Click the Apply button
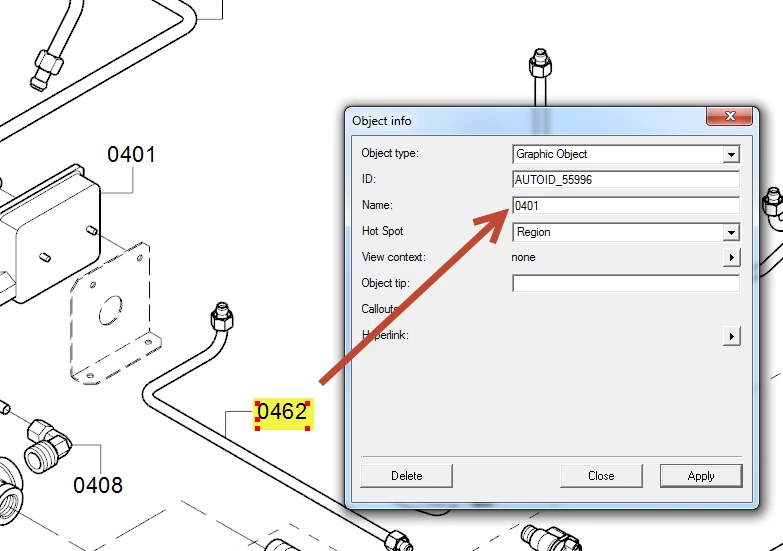The height and width of the screenshot is (551, 783). click(x=701, y=476)
